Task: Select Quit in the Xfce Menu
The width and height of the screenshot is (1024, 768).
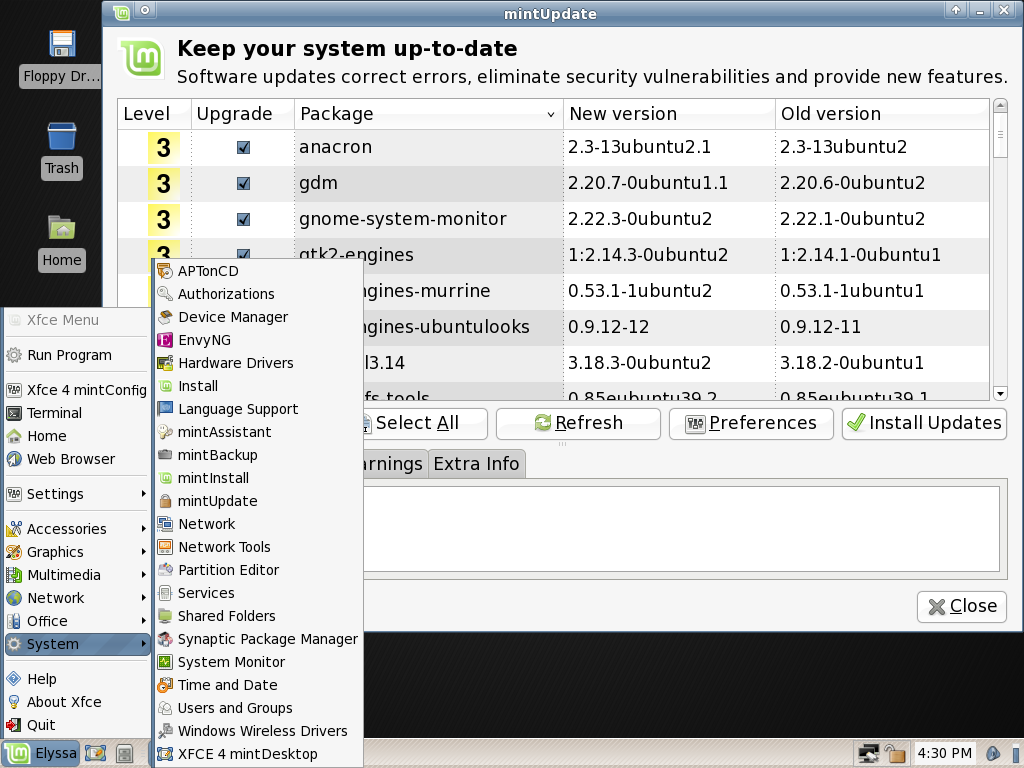Action: (77, 725)
